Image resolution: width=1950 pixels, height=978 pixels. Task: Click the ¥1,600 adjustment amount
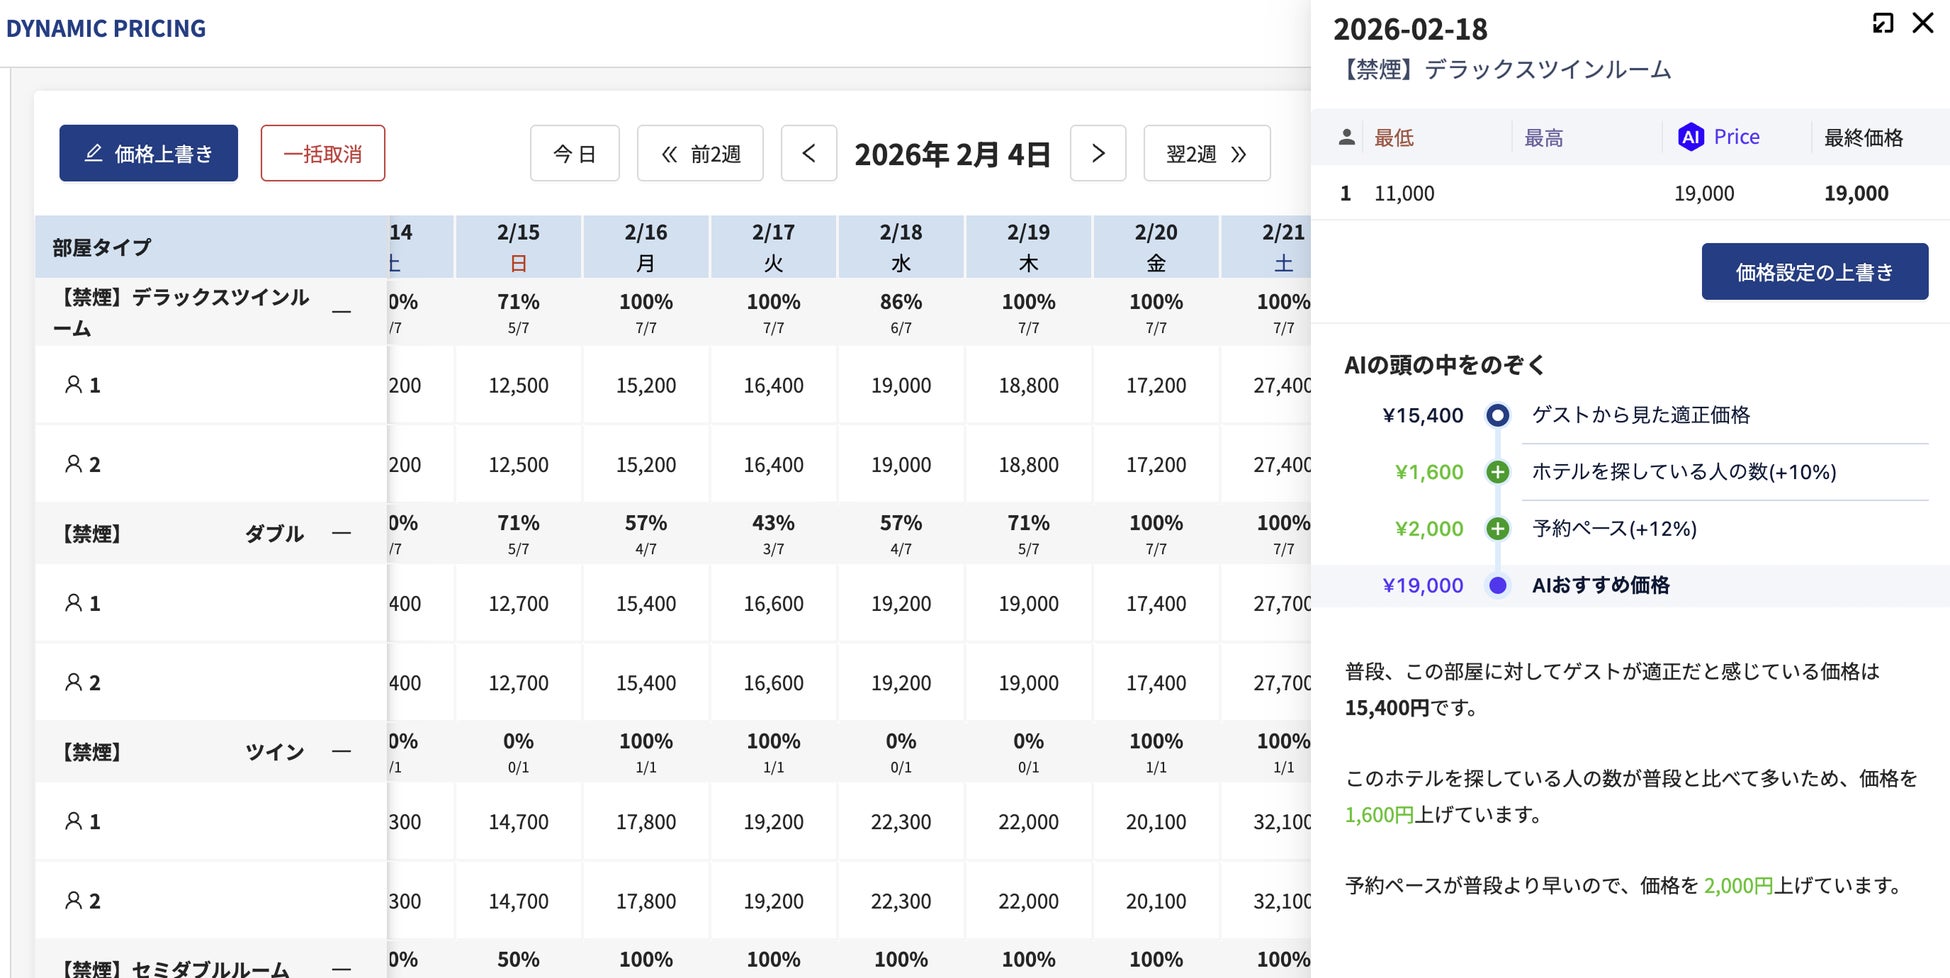pyautogui.click(x=1429, y=472)
